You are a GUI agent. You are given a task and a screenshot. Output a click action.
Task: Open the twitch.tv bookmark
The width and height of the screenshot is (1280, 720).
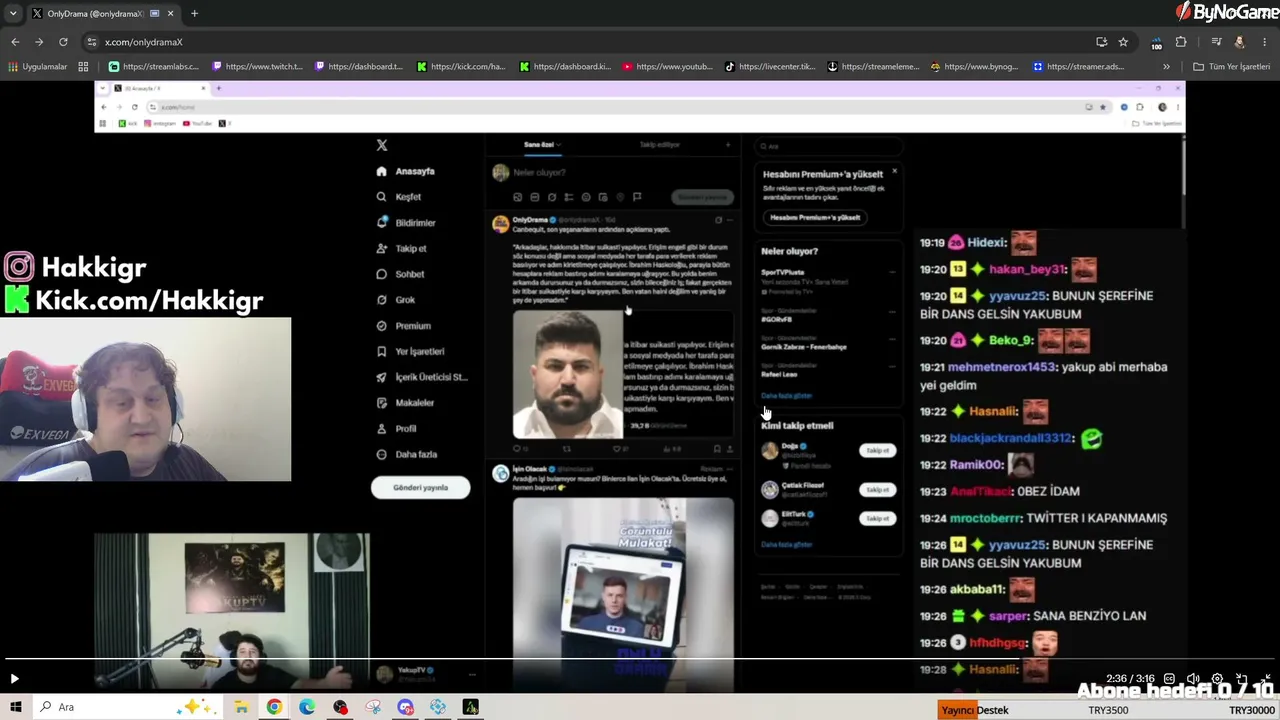tap(257, 67)
